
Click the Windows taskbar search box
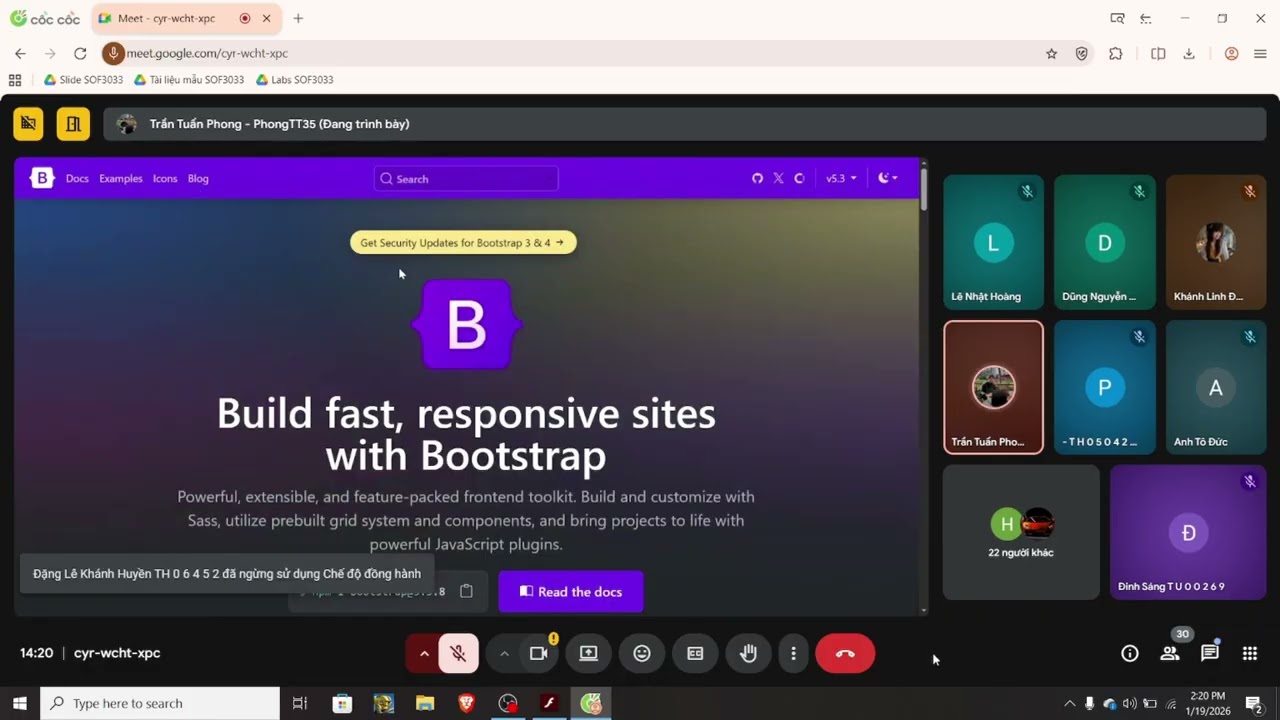click(x=160, y=704)
